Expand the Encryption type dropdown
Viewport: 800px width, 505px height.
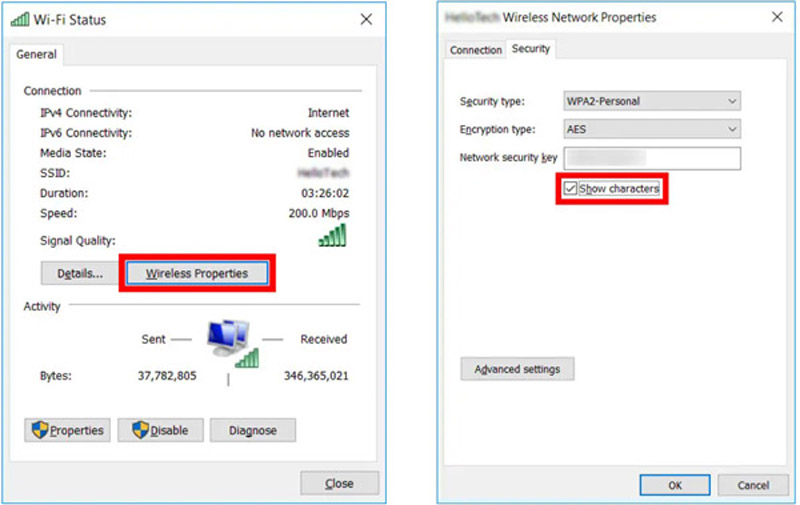point(652,129)
